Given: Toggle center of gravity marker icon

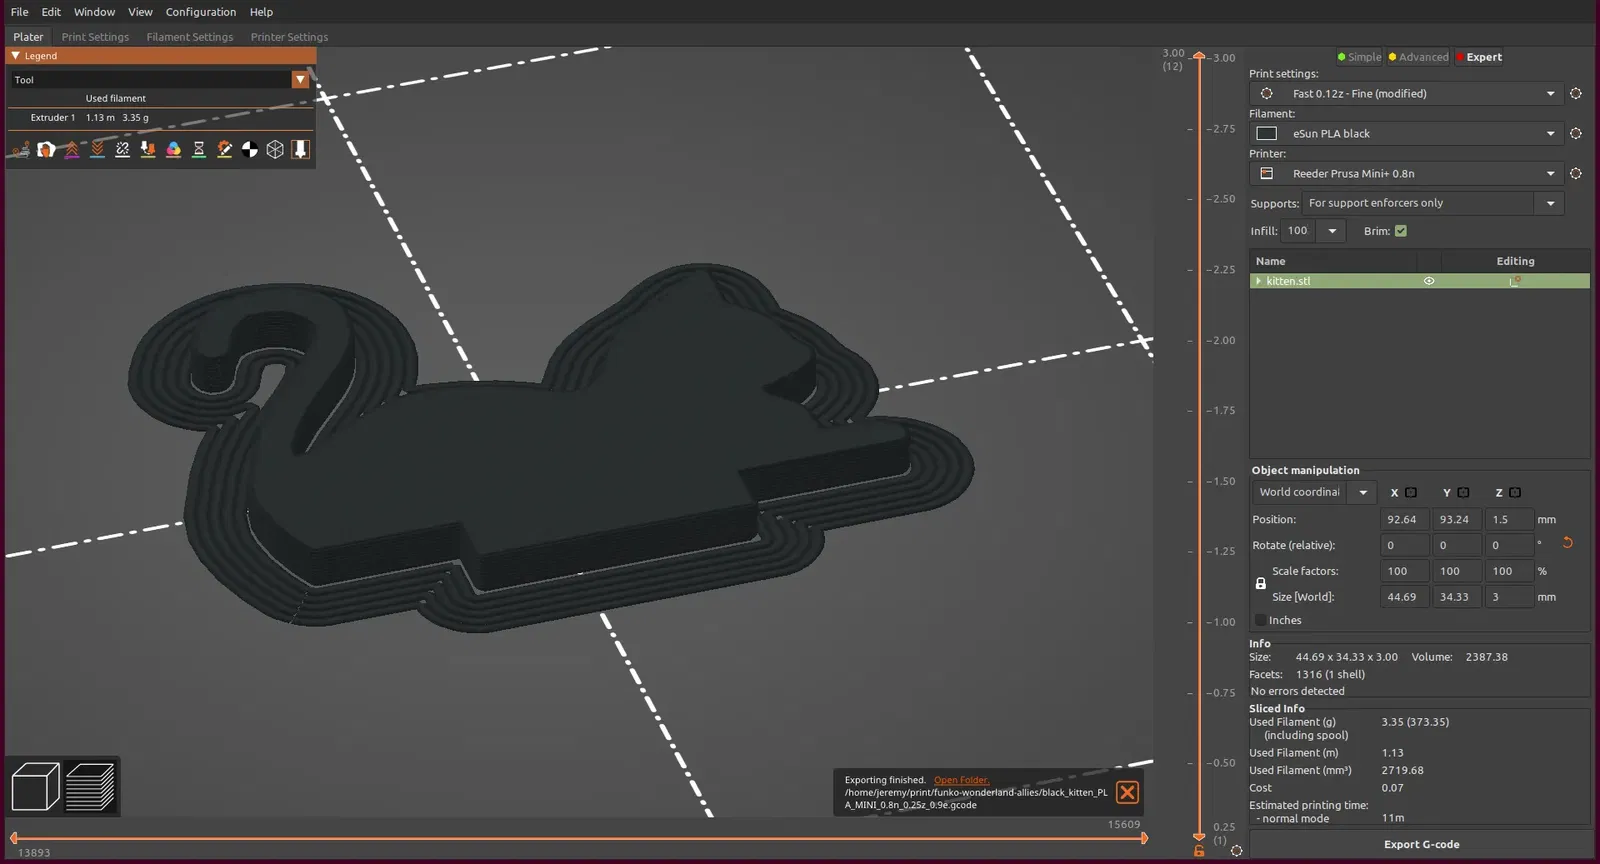Looking at the screenshot, I should pos(250,149).
